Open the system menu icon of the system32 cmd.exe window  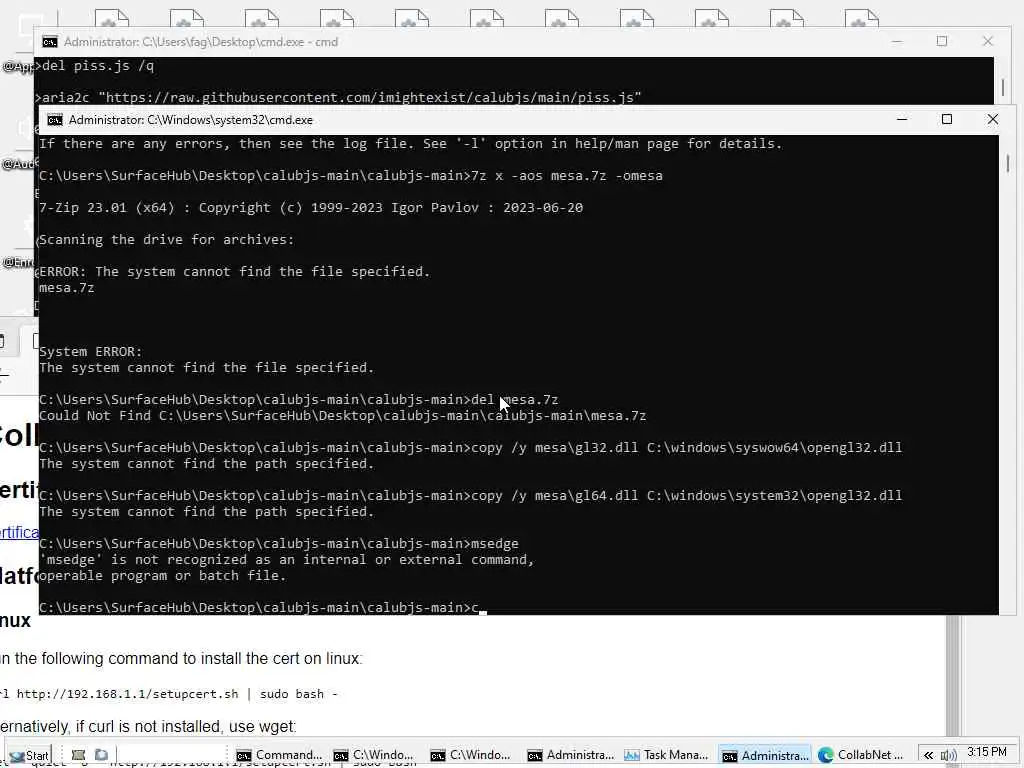click(56, 120)
